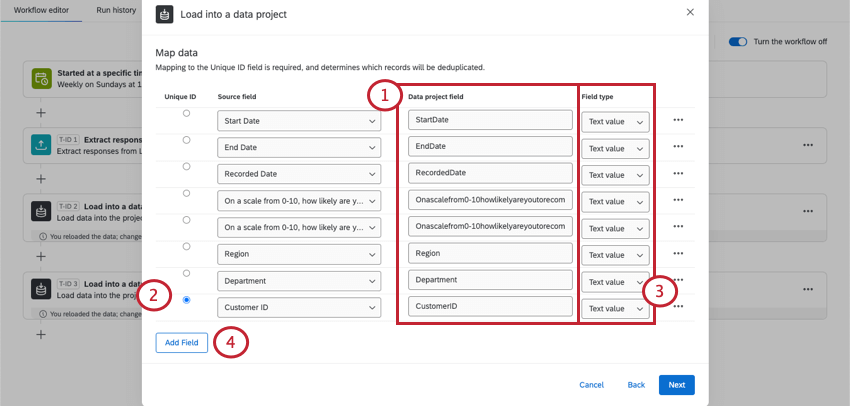Select Unique ID radio for Region
The height and width of the screenshot is (406, 850).
[x=186, y=246]
